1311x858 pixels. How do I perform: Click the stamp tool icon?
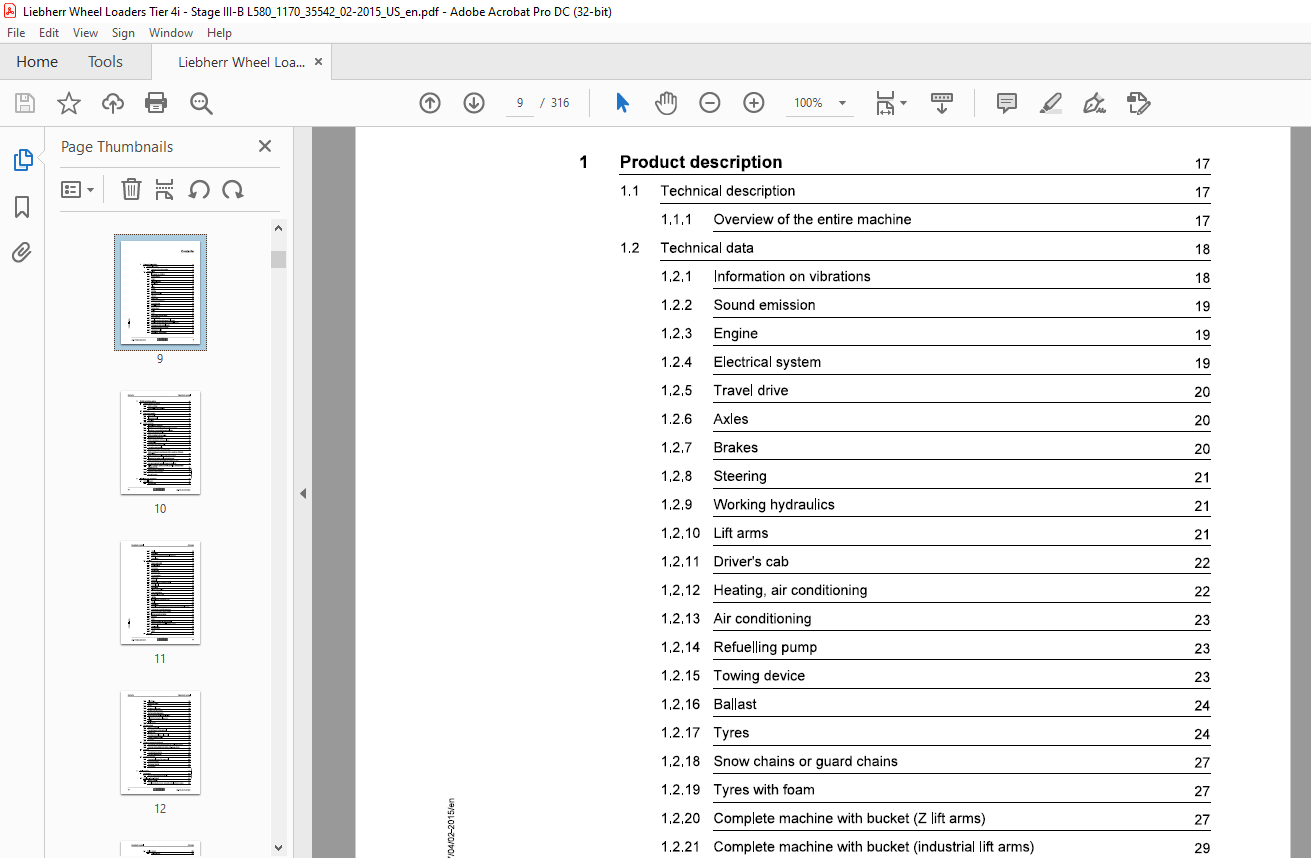coord(1138,103)
